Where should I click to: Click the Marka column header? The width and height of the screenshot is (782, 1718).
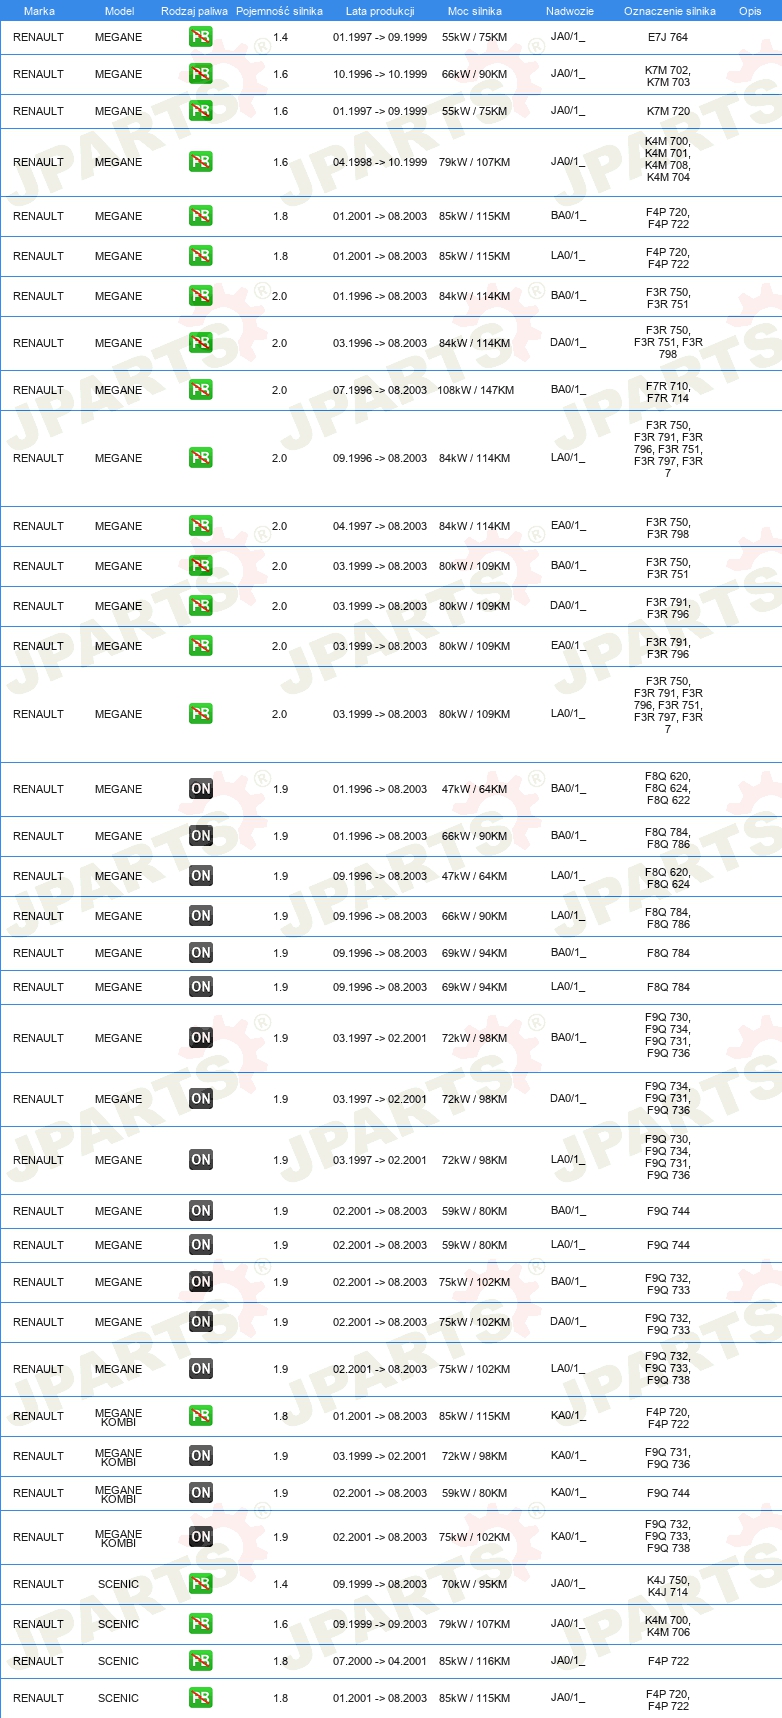(39, 11)
